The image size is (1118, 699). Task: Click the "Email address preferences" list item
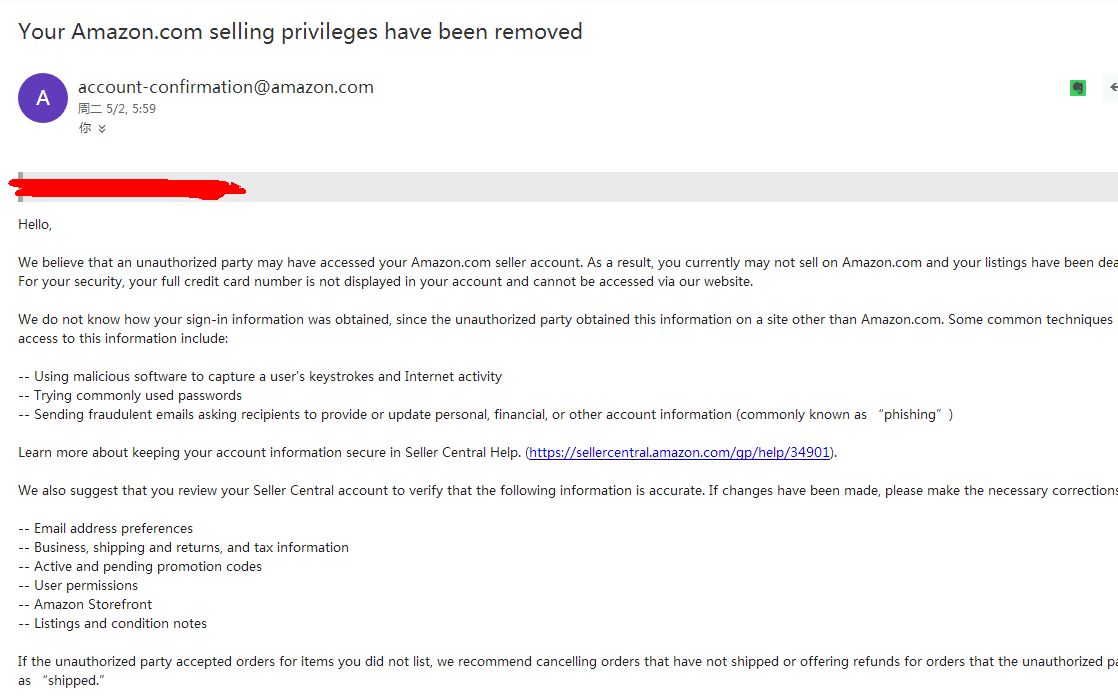click(x=113, y=528)
